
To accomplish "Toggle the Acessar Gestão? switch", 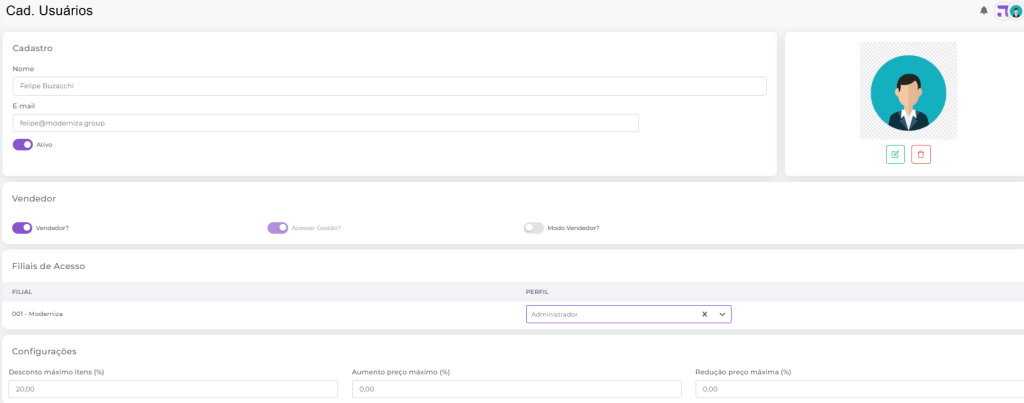I will [278, 228].
